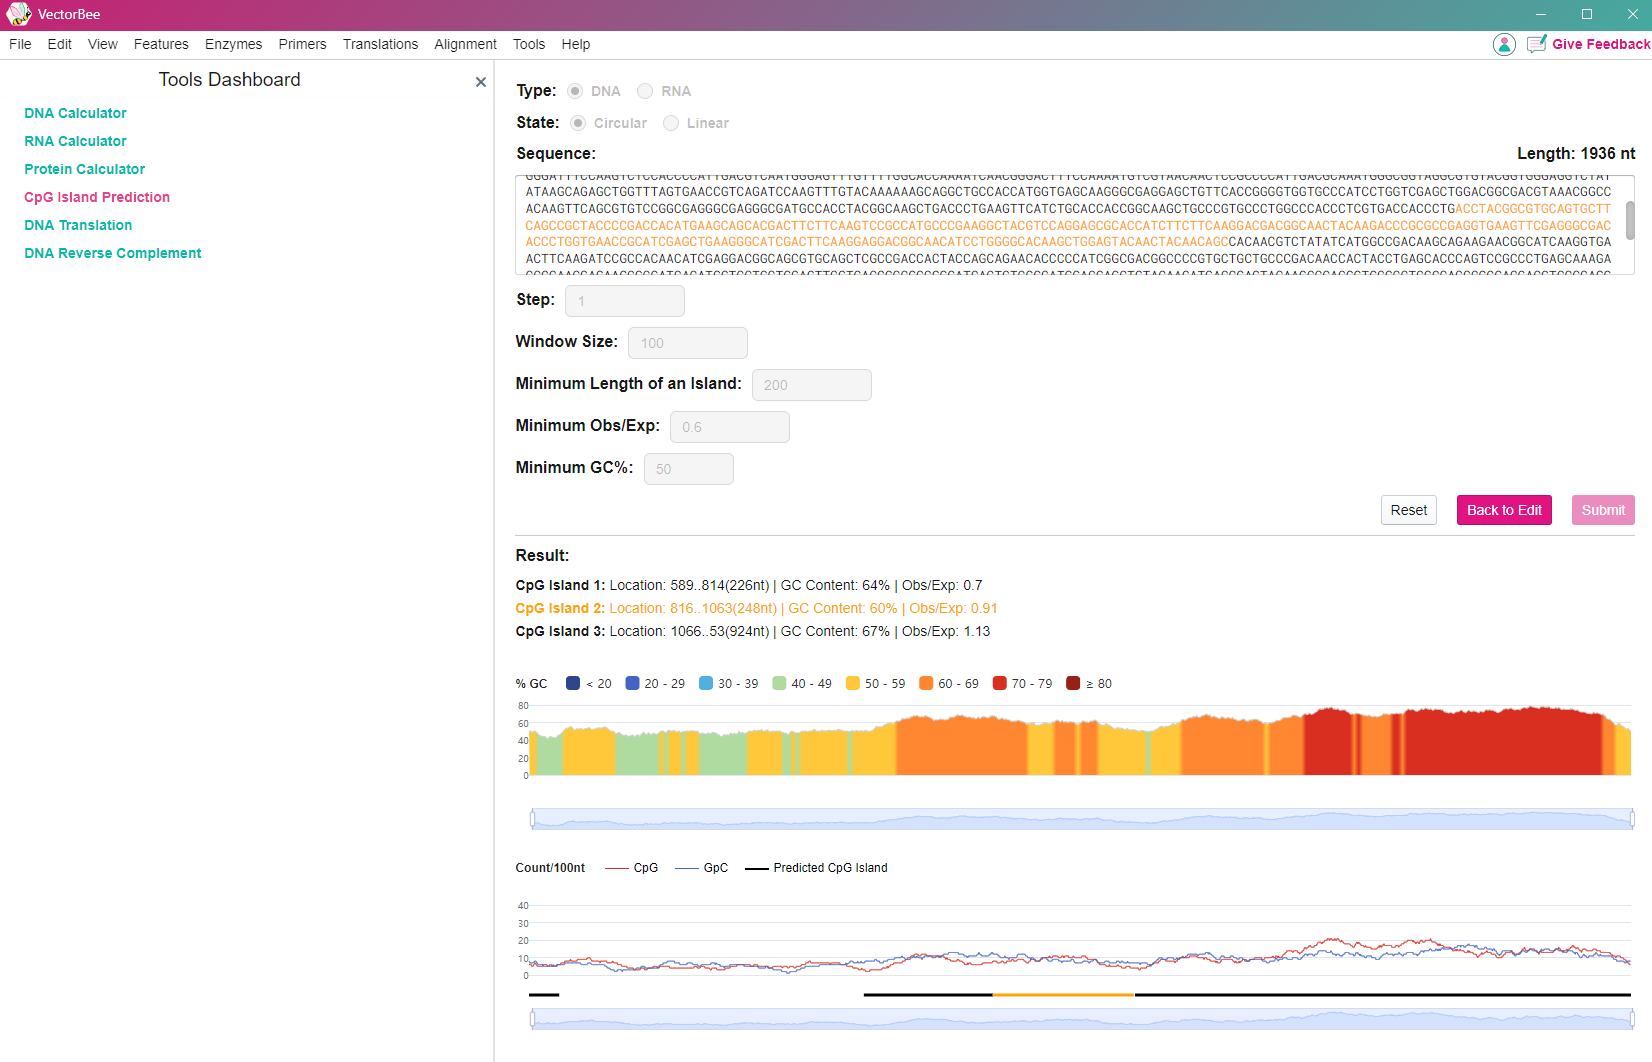Click the Back to Edit button
The height and width of the screenshot is (1062, 1652).
coord(1504,510)
